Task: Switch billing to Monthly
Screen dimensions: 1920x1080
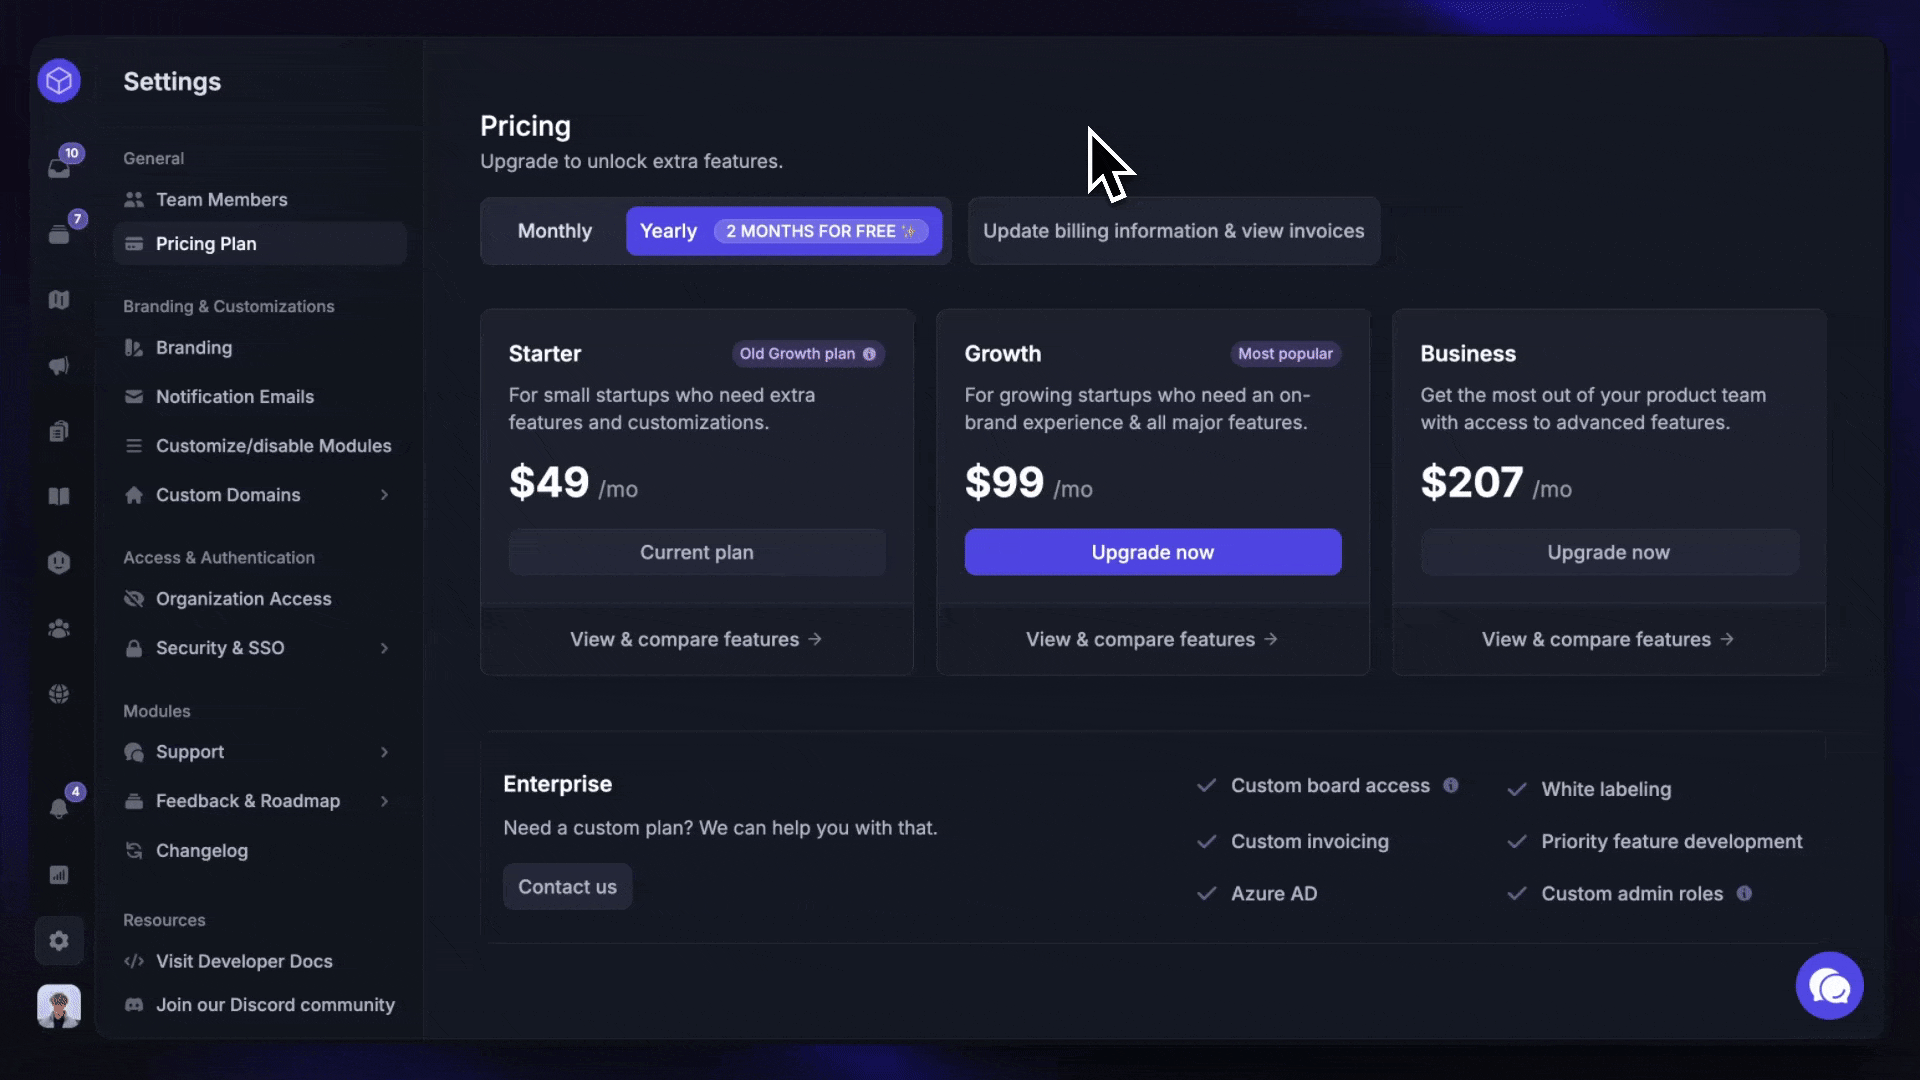Action: point(554,230)
